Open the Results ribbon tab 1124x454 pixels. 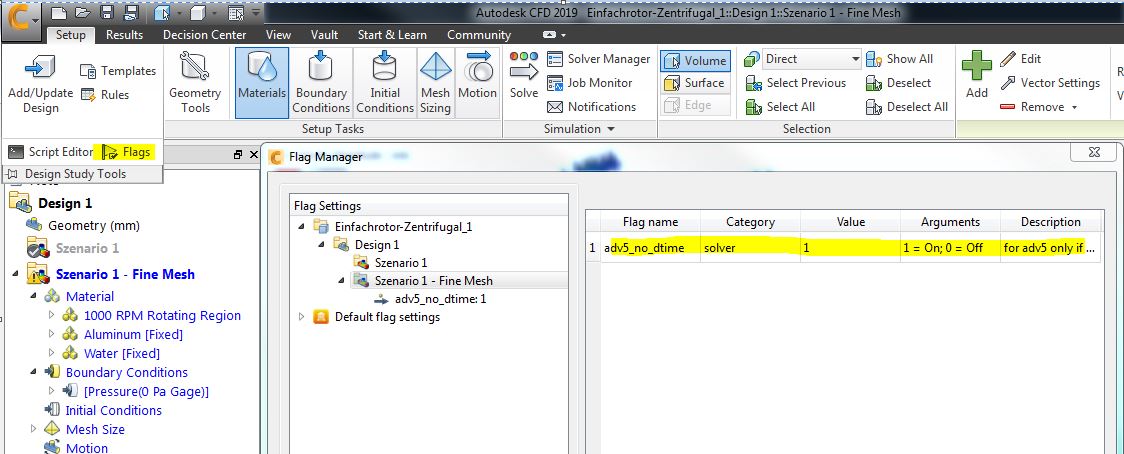124,34
